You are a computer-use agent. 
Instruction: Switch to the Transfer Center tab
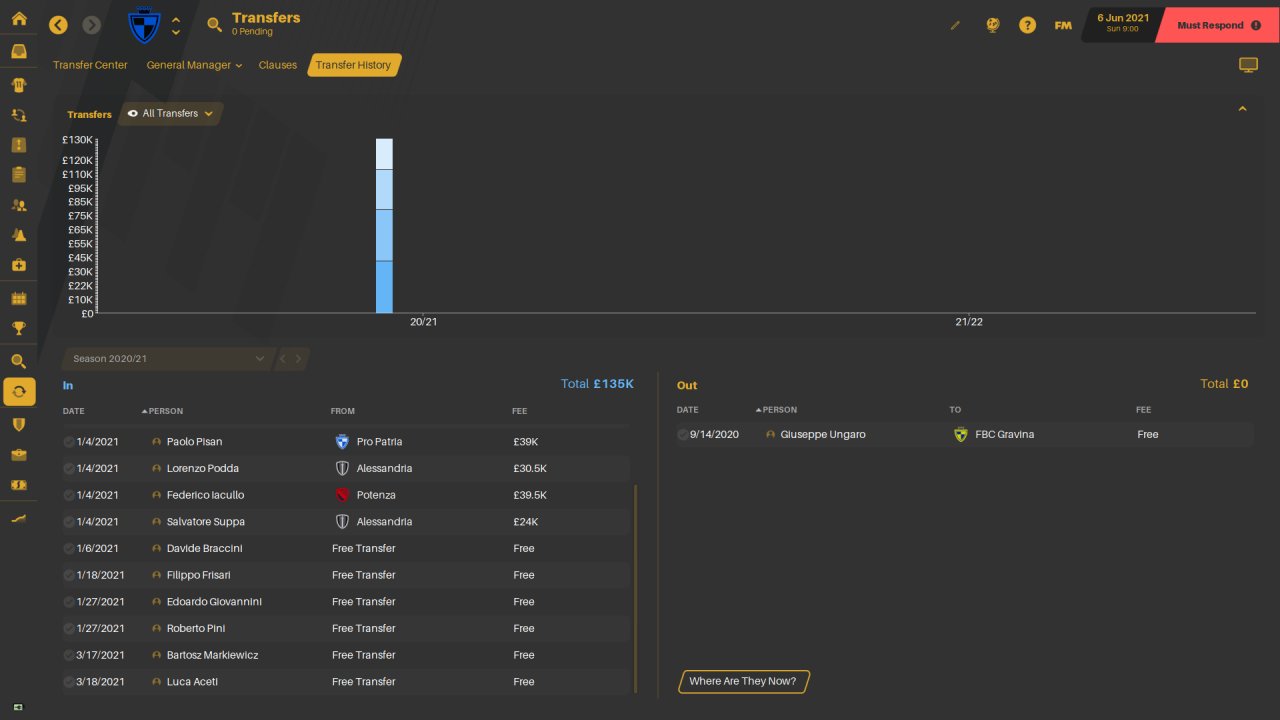point(90,65)
